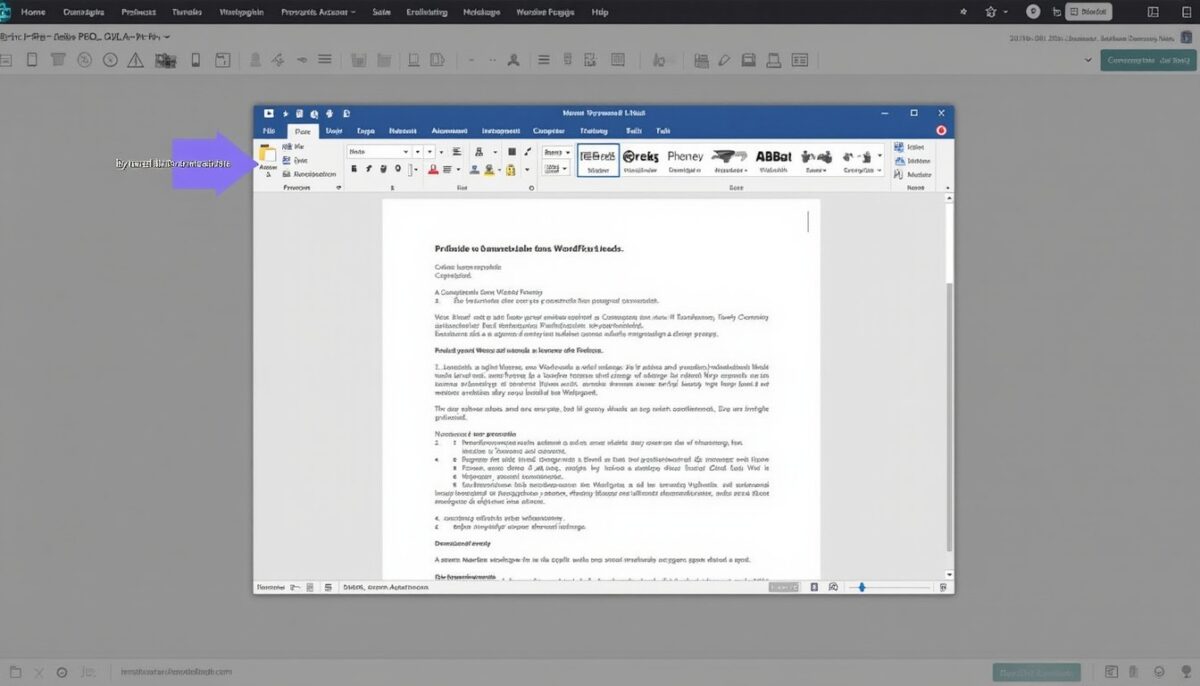The height and width of the screenshot is (686, 1200).
Task: Open the Help menu in the top dark bar
Action: 600,12
